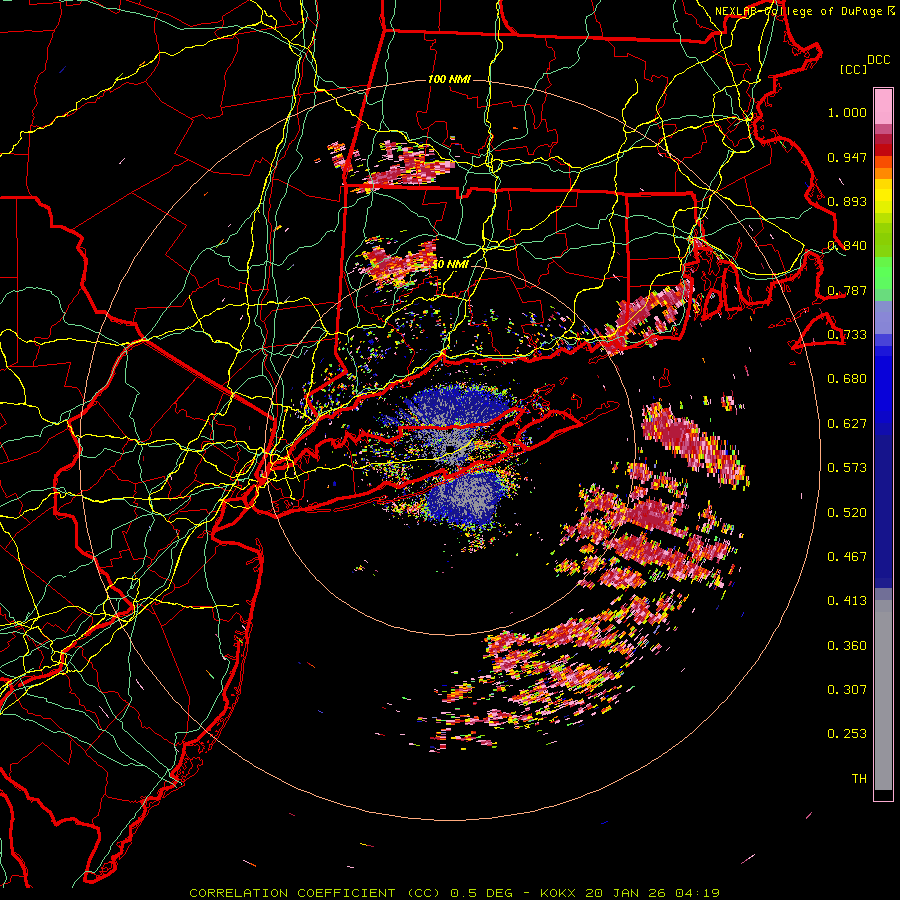The width and height of the screenshot is (900, 900).
Task: Click the NEXLAB College of DuPage header text
Action: tap(800, 11)
